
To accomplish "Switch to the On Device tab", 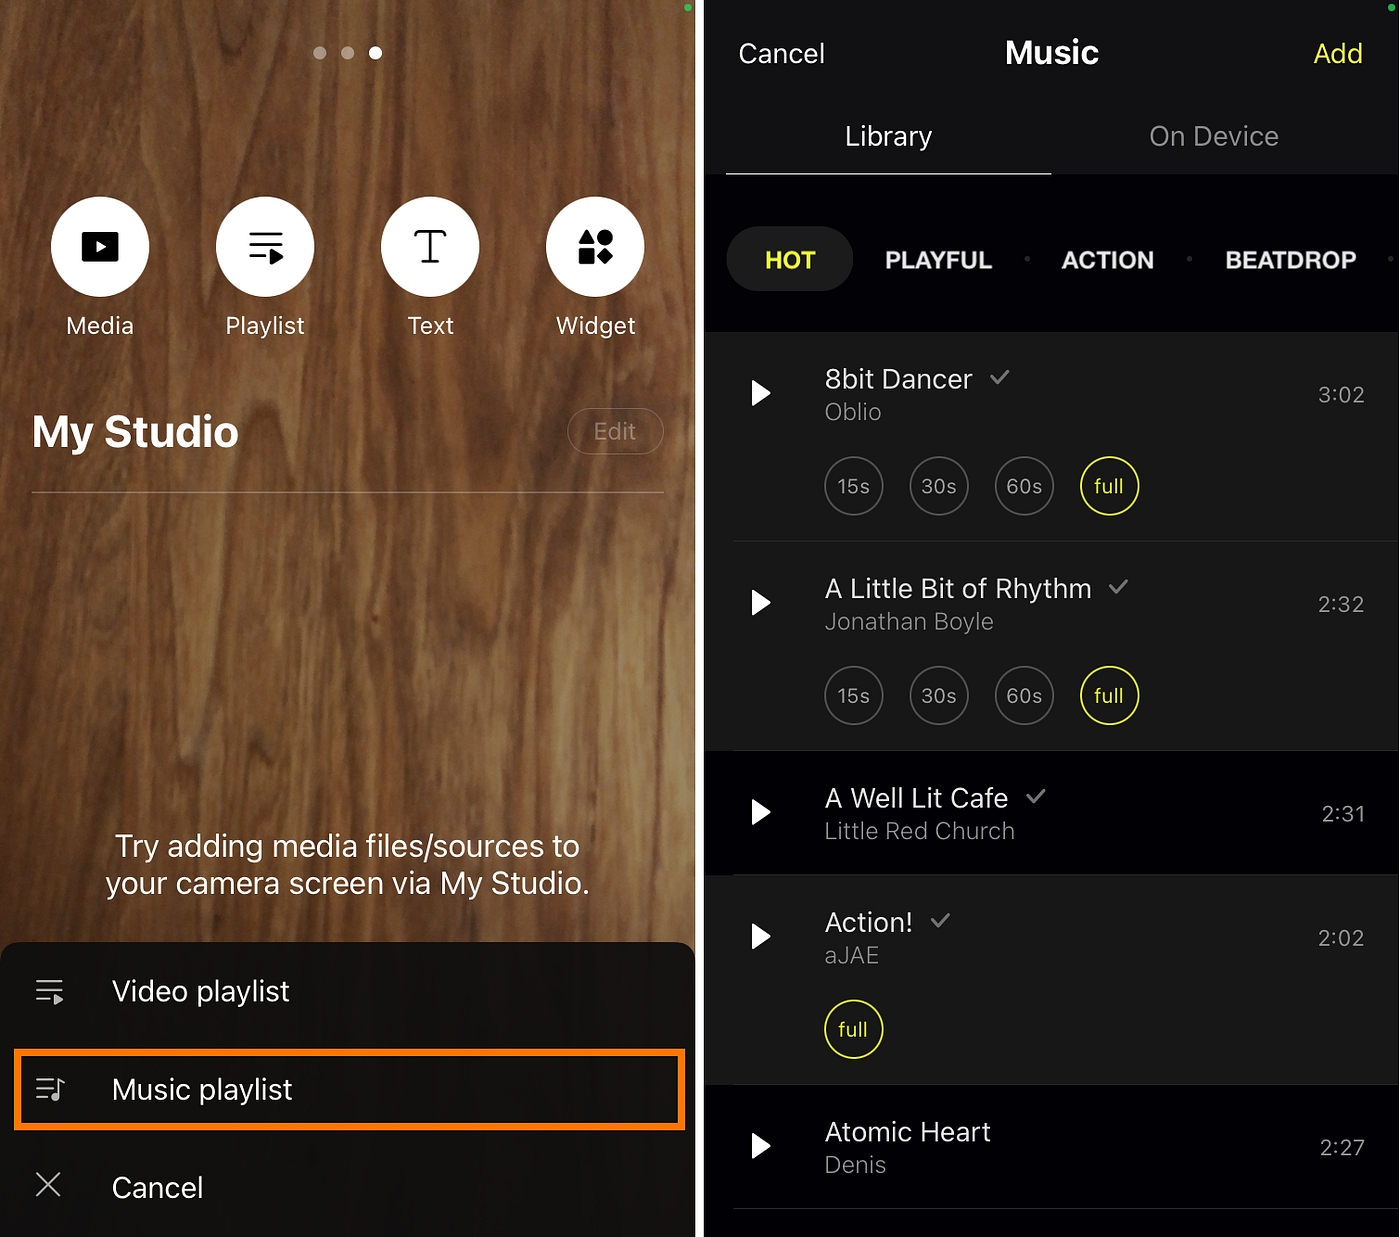I will tap(1213, 136).
